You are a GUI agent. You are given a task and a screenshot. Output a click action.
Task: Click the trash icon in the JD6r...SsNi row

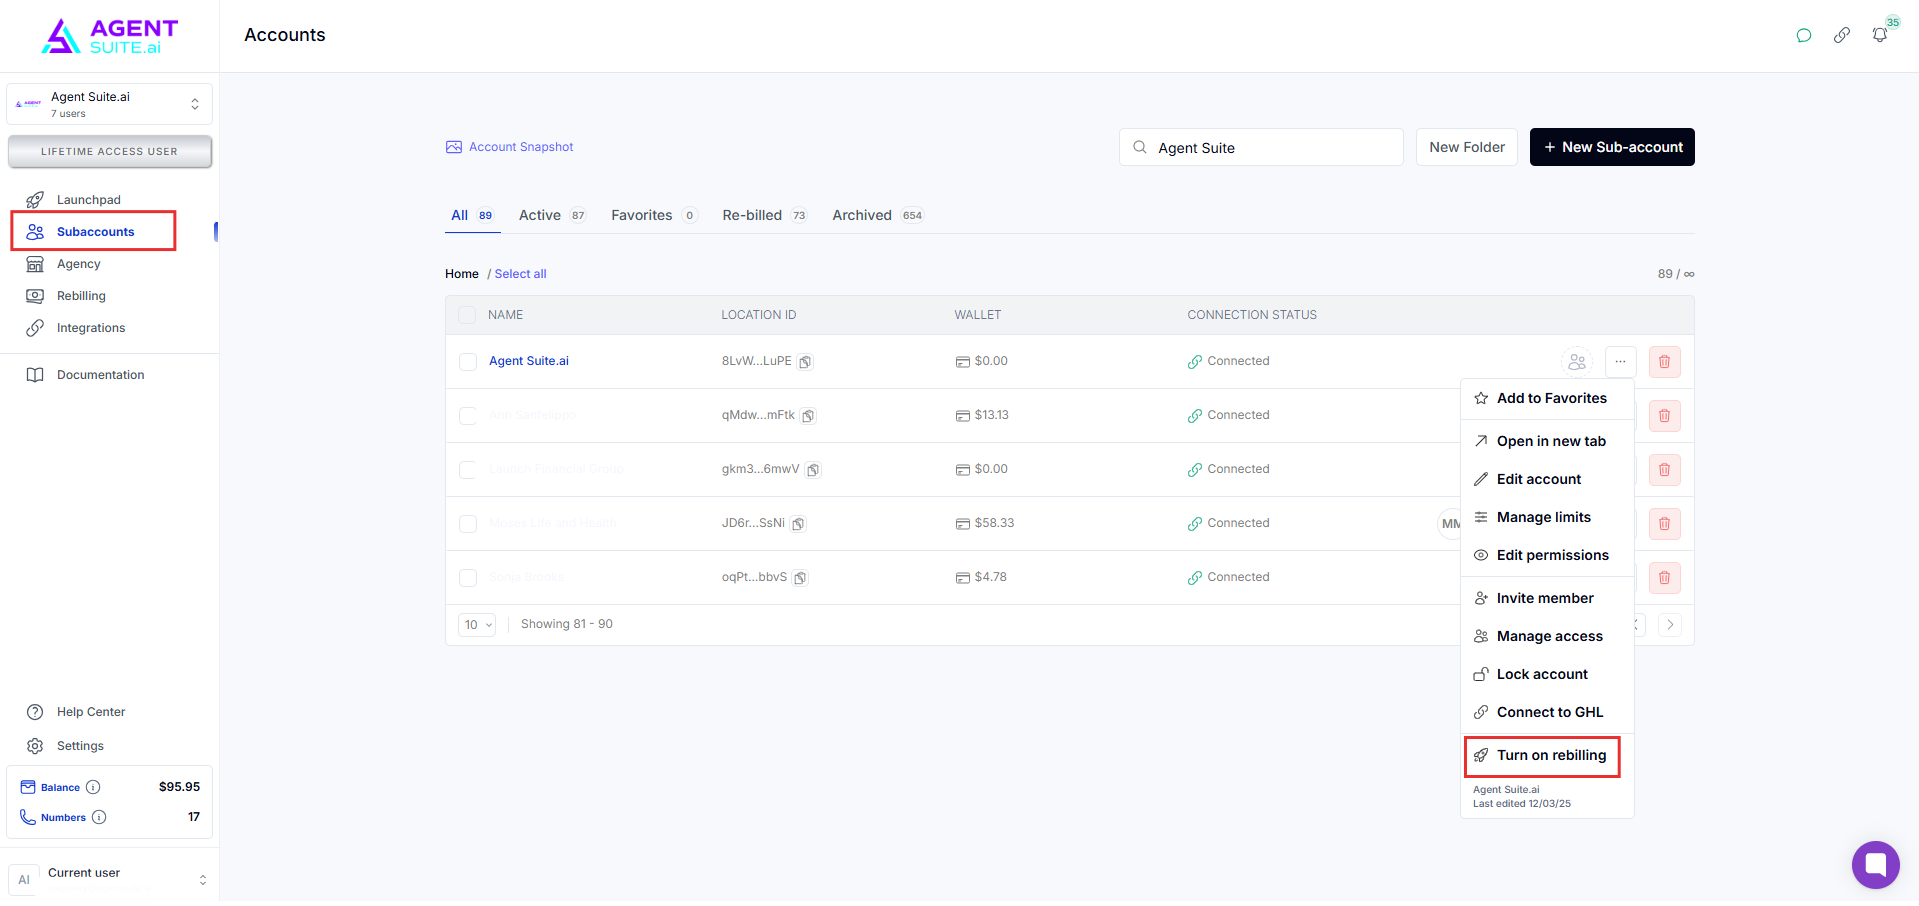[x=1664, y=524]
